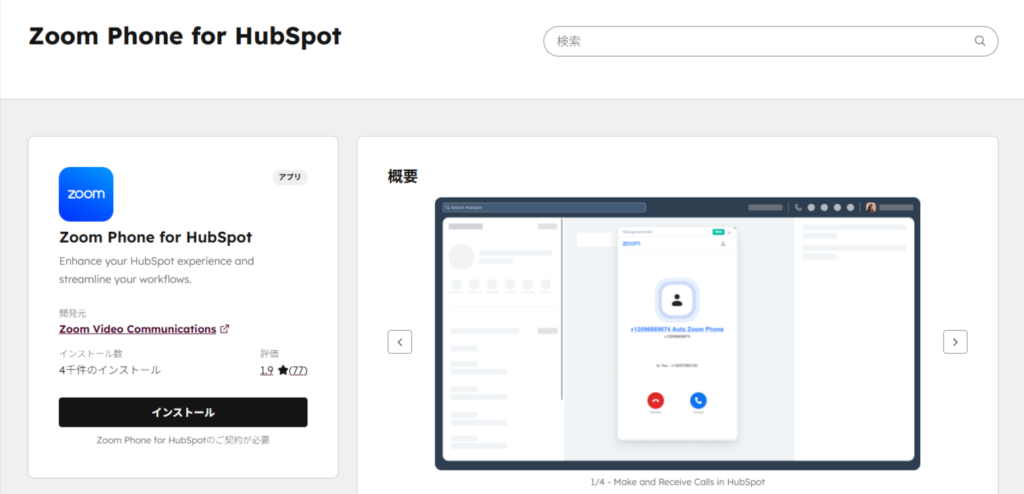This screenshot has width=1024, height=494.
Task: Click the 概要 heading
Action: tap(402, 176)
